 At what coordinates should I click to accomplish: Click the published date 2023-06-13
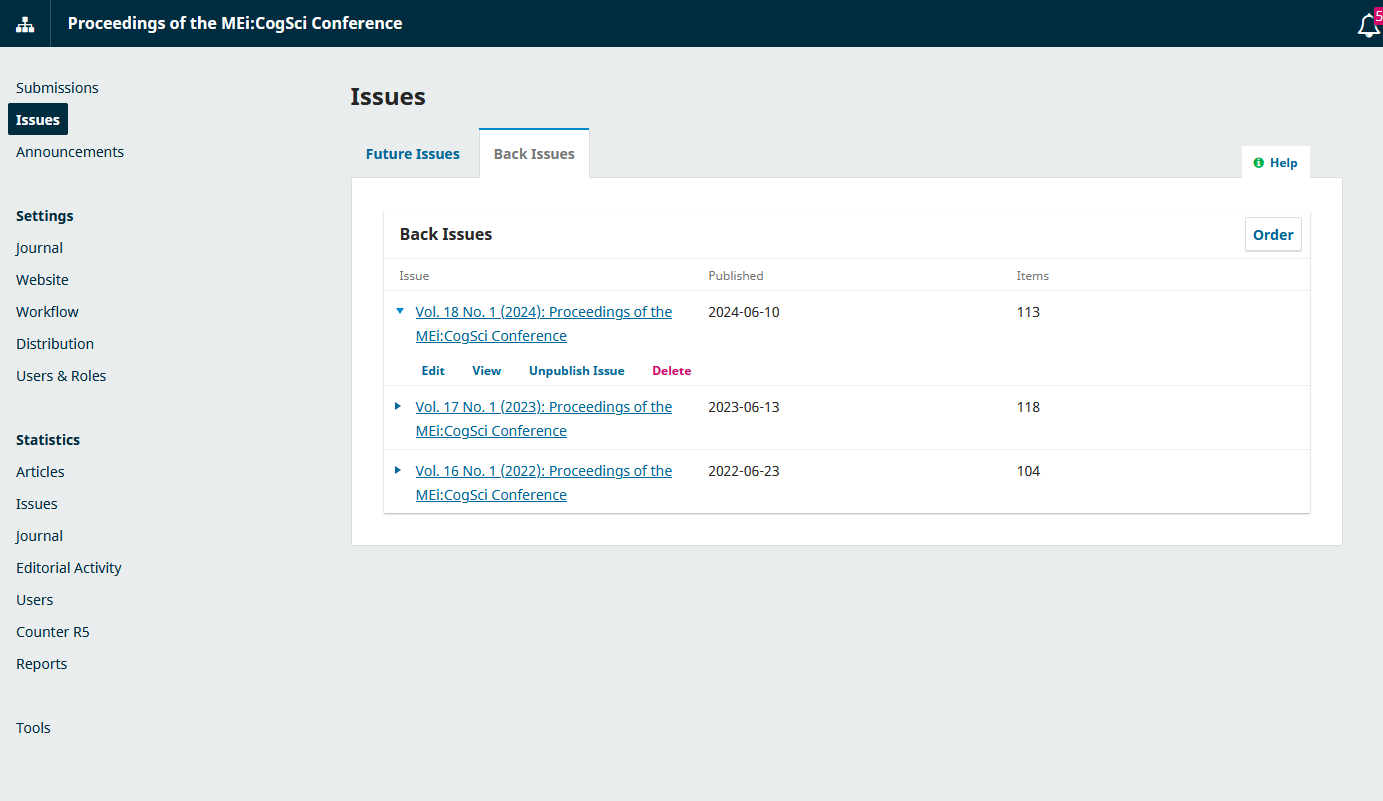[744, 407]
